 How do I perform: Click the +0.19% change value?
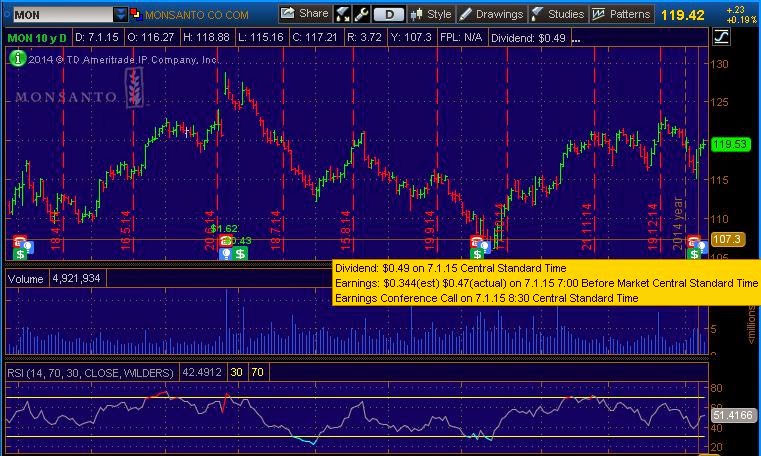[x=741, y=20]
